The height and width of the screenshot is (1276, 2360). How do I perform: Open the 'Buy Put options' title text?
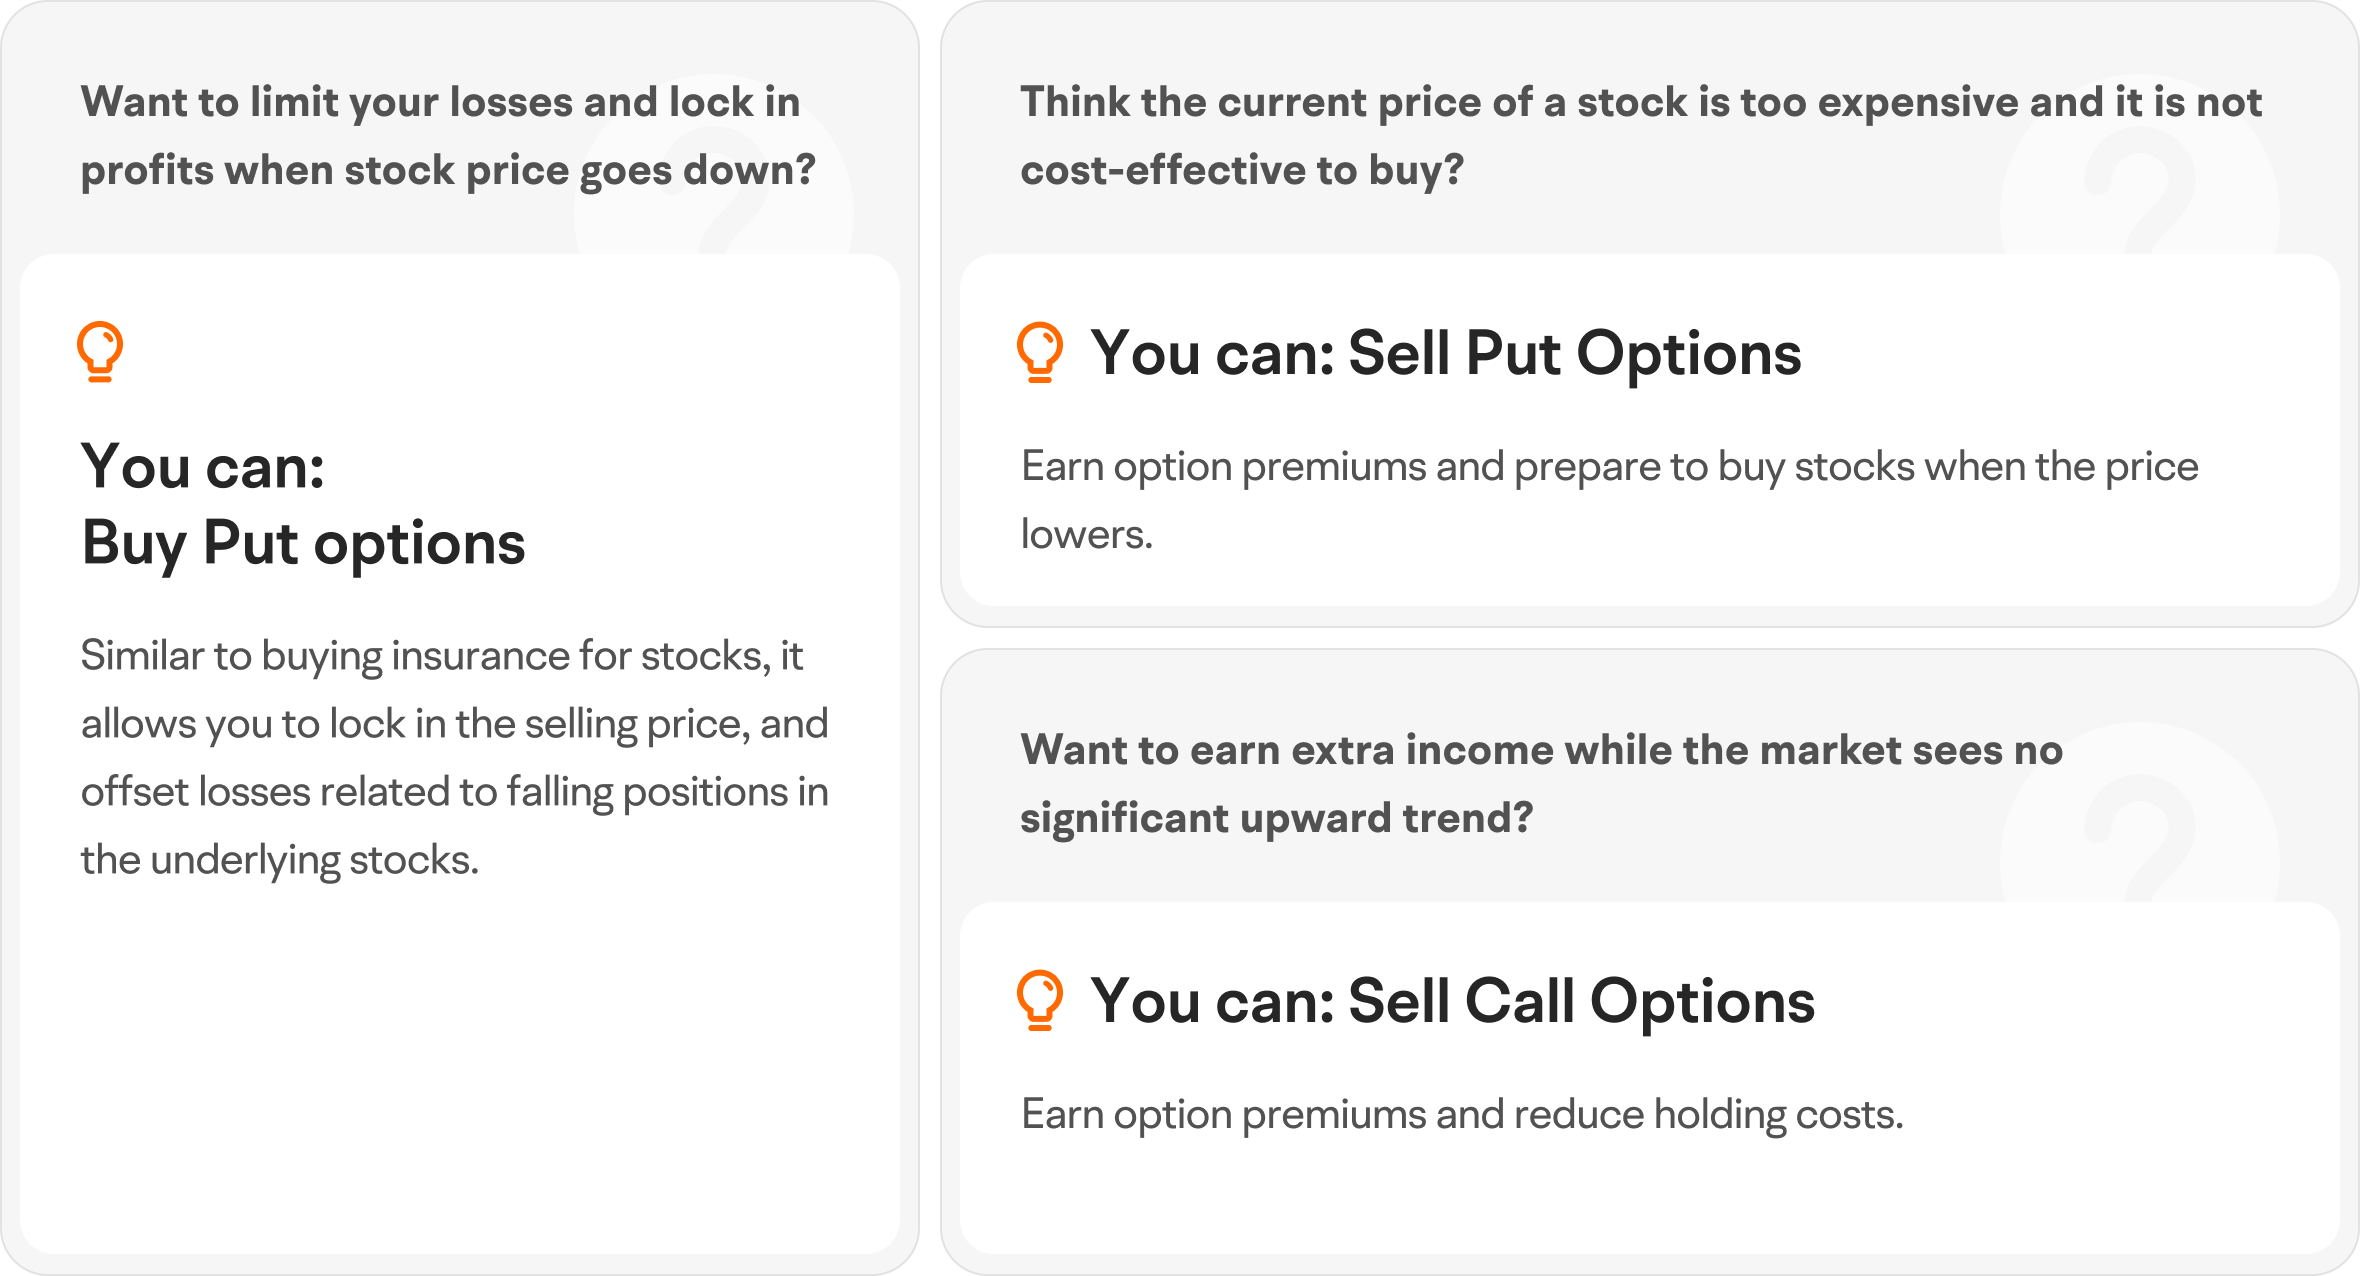click(303, 544)
